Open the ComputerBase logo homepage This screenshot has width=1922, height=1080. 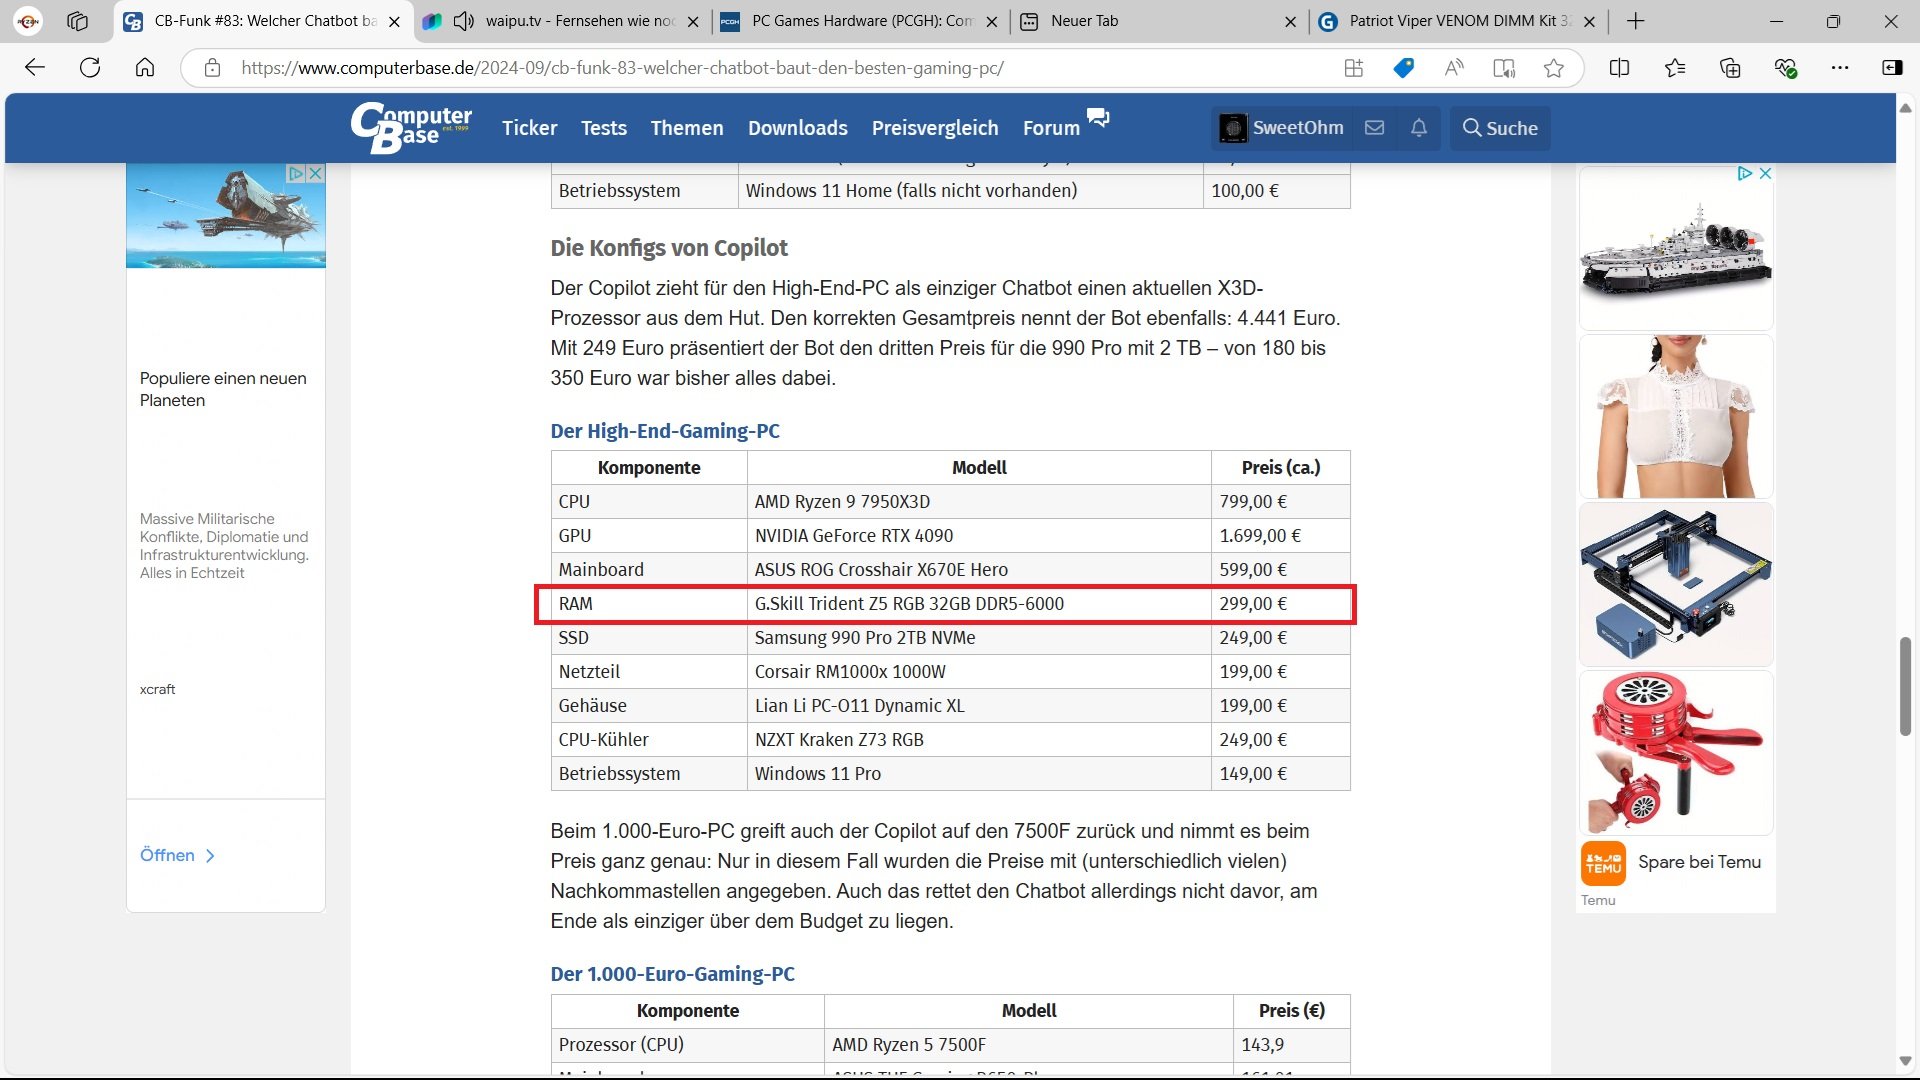(411, 128)
